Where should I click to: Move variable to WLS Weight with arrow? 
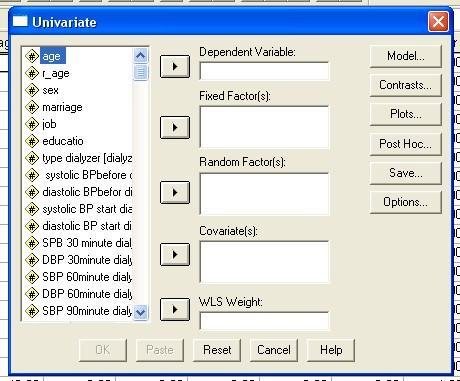(175, 309)
